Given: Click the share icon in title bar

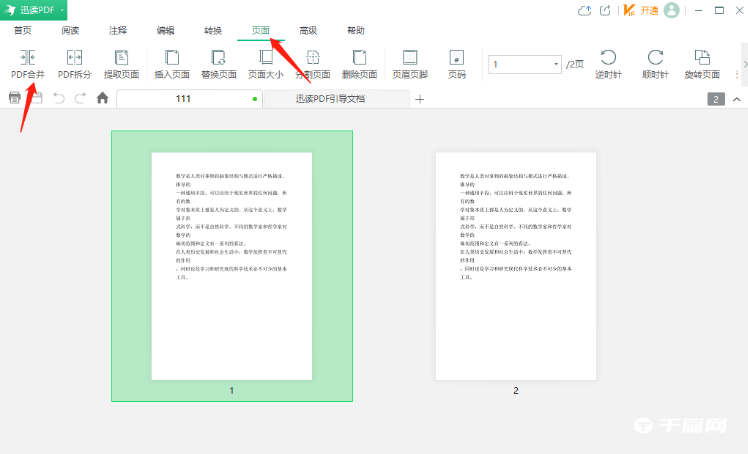Looking at the screenshot, I should point(605,10).
